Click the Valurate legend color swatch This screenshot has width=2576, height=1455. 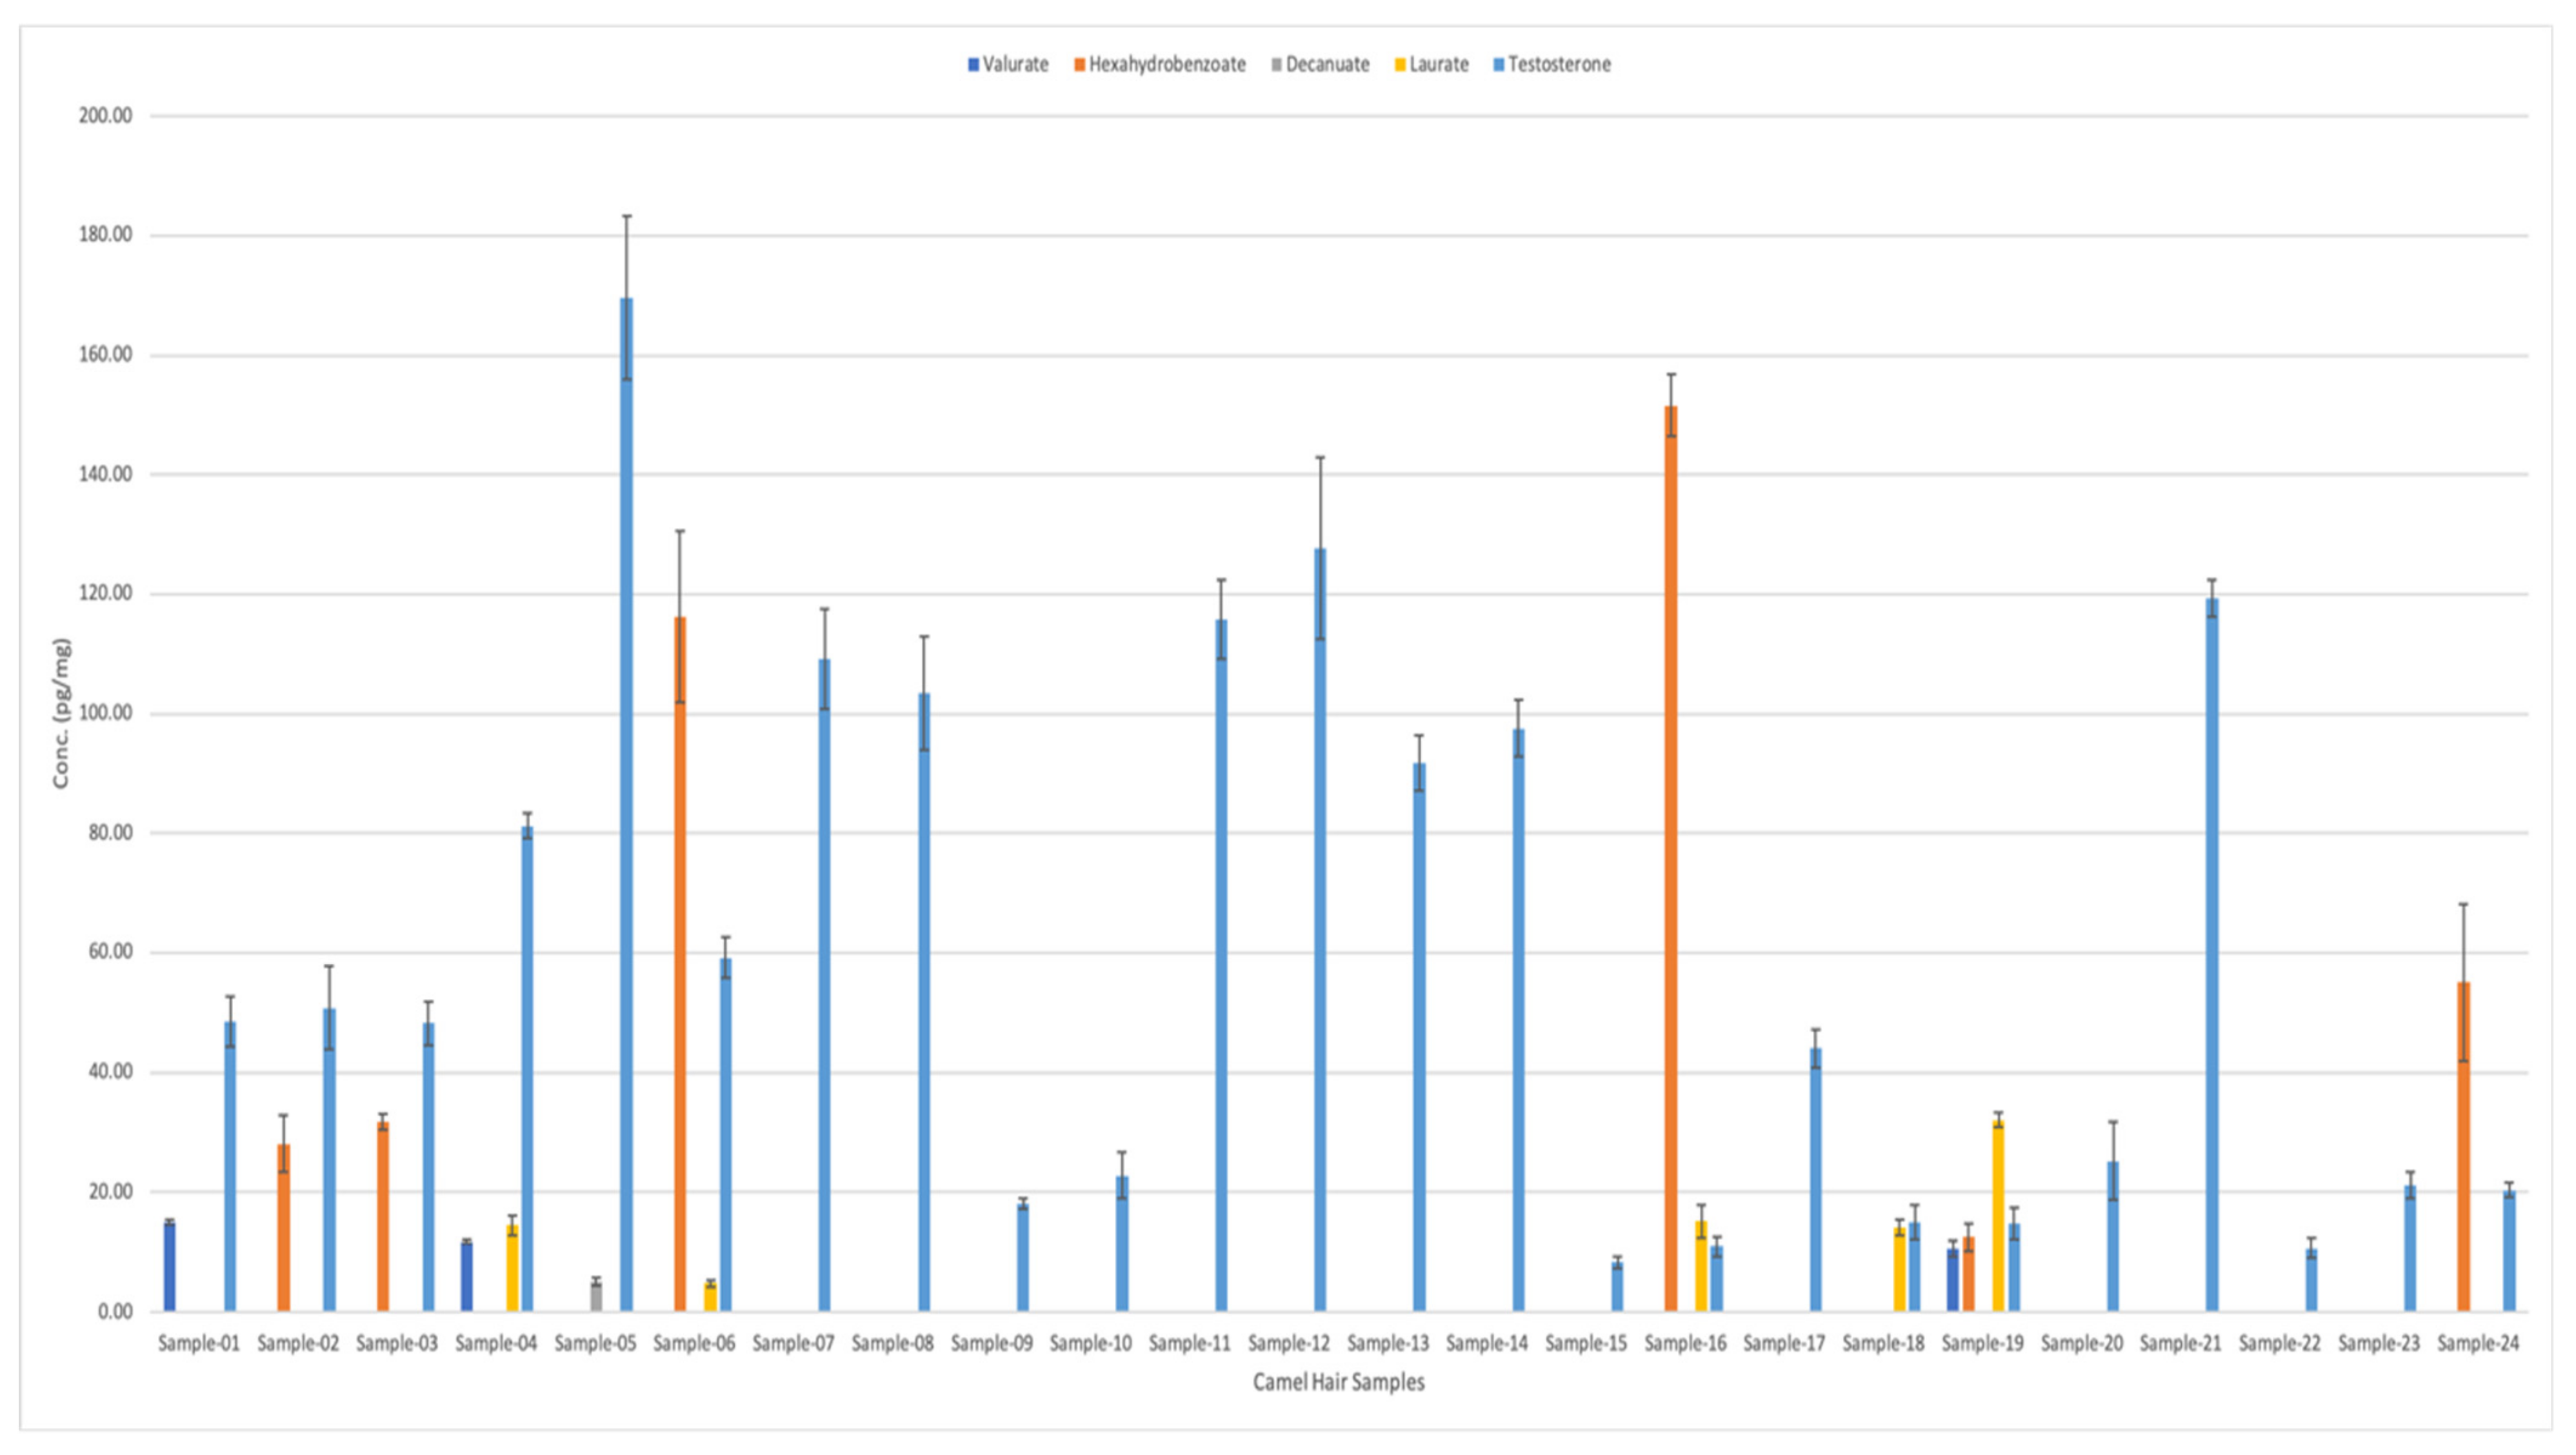coord(973,65)
